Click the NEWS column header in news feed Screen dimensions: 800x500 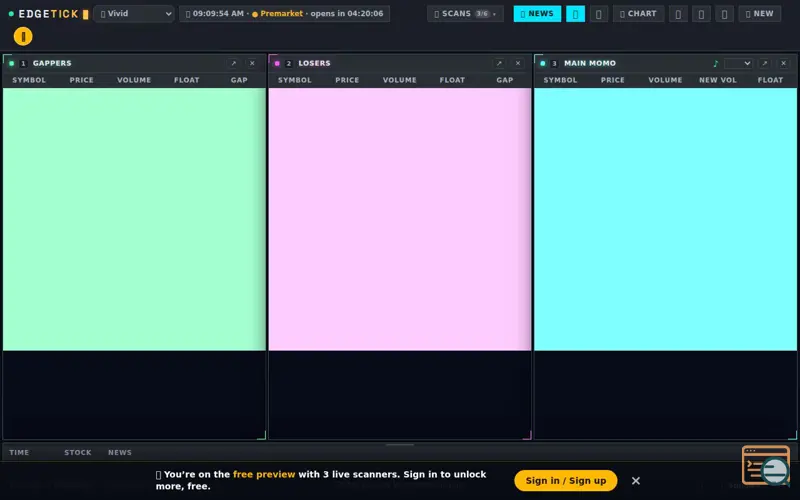click(x=120, y=453)
